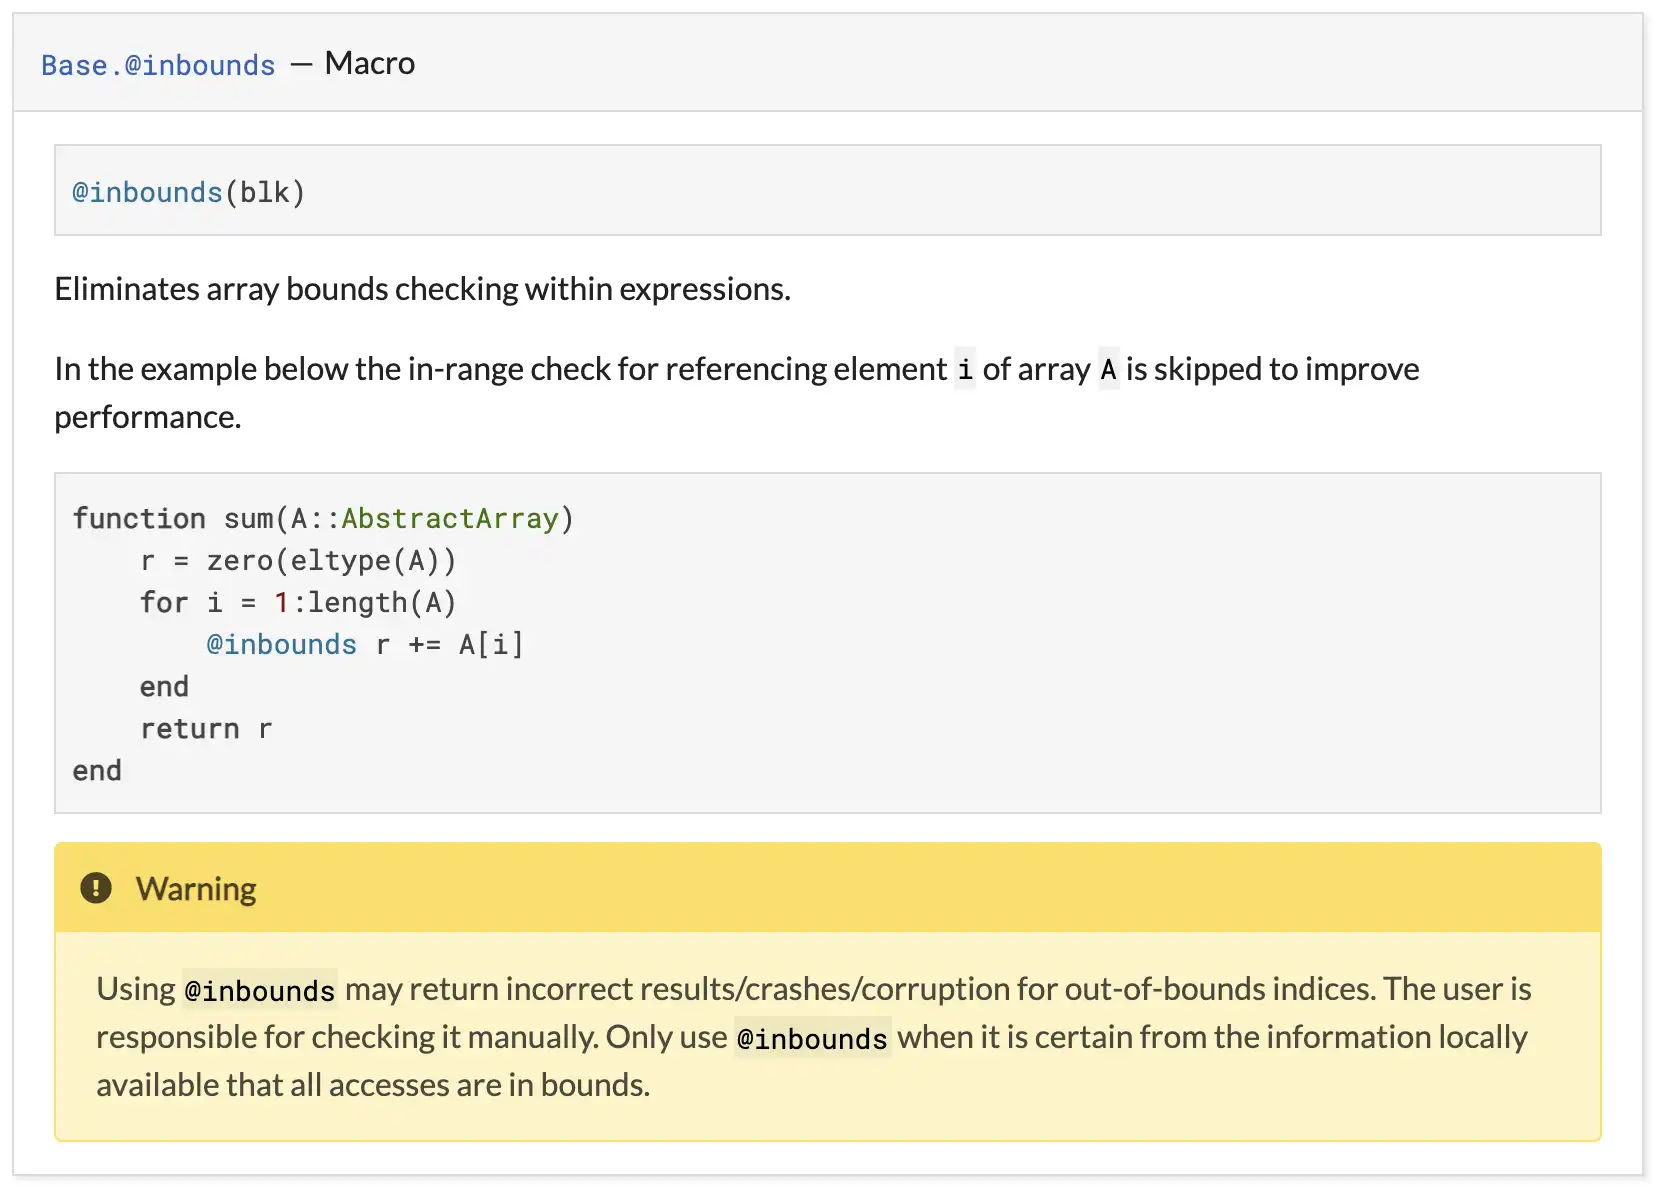Click the word performance in description paragraph

(147, 417)
